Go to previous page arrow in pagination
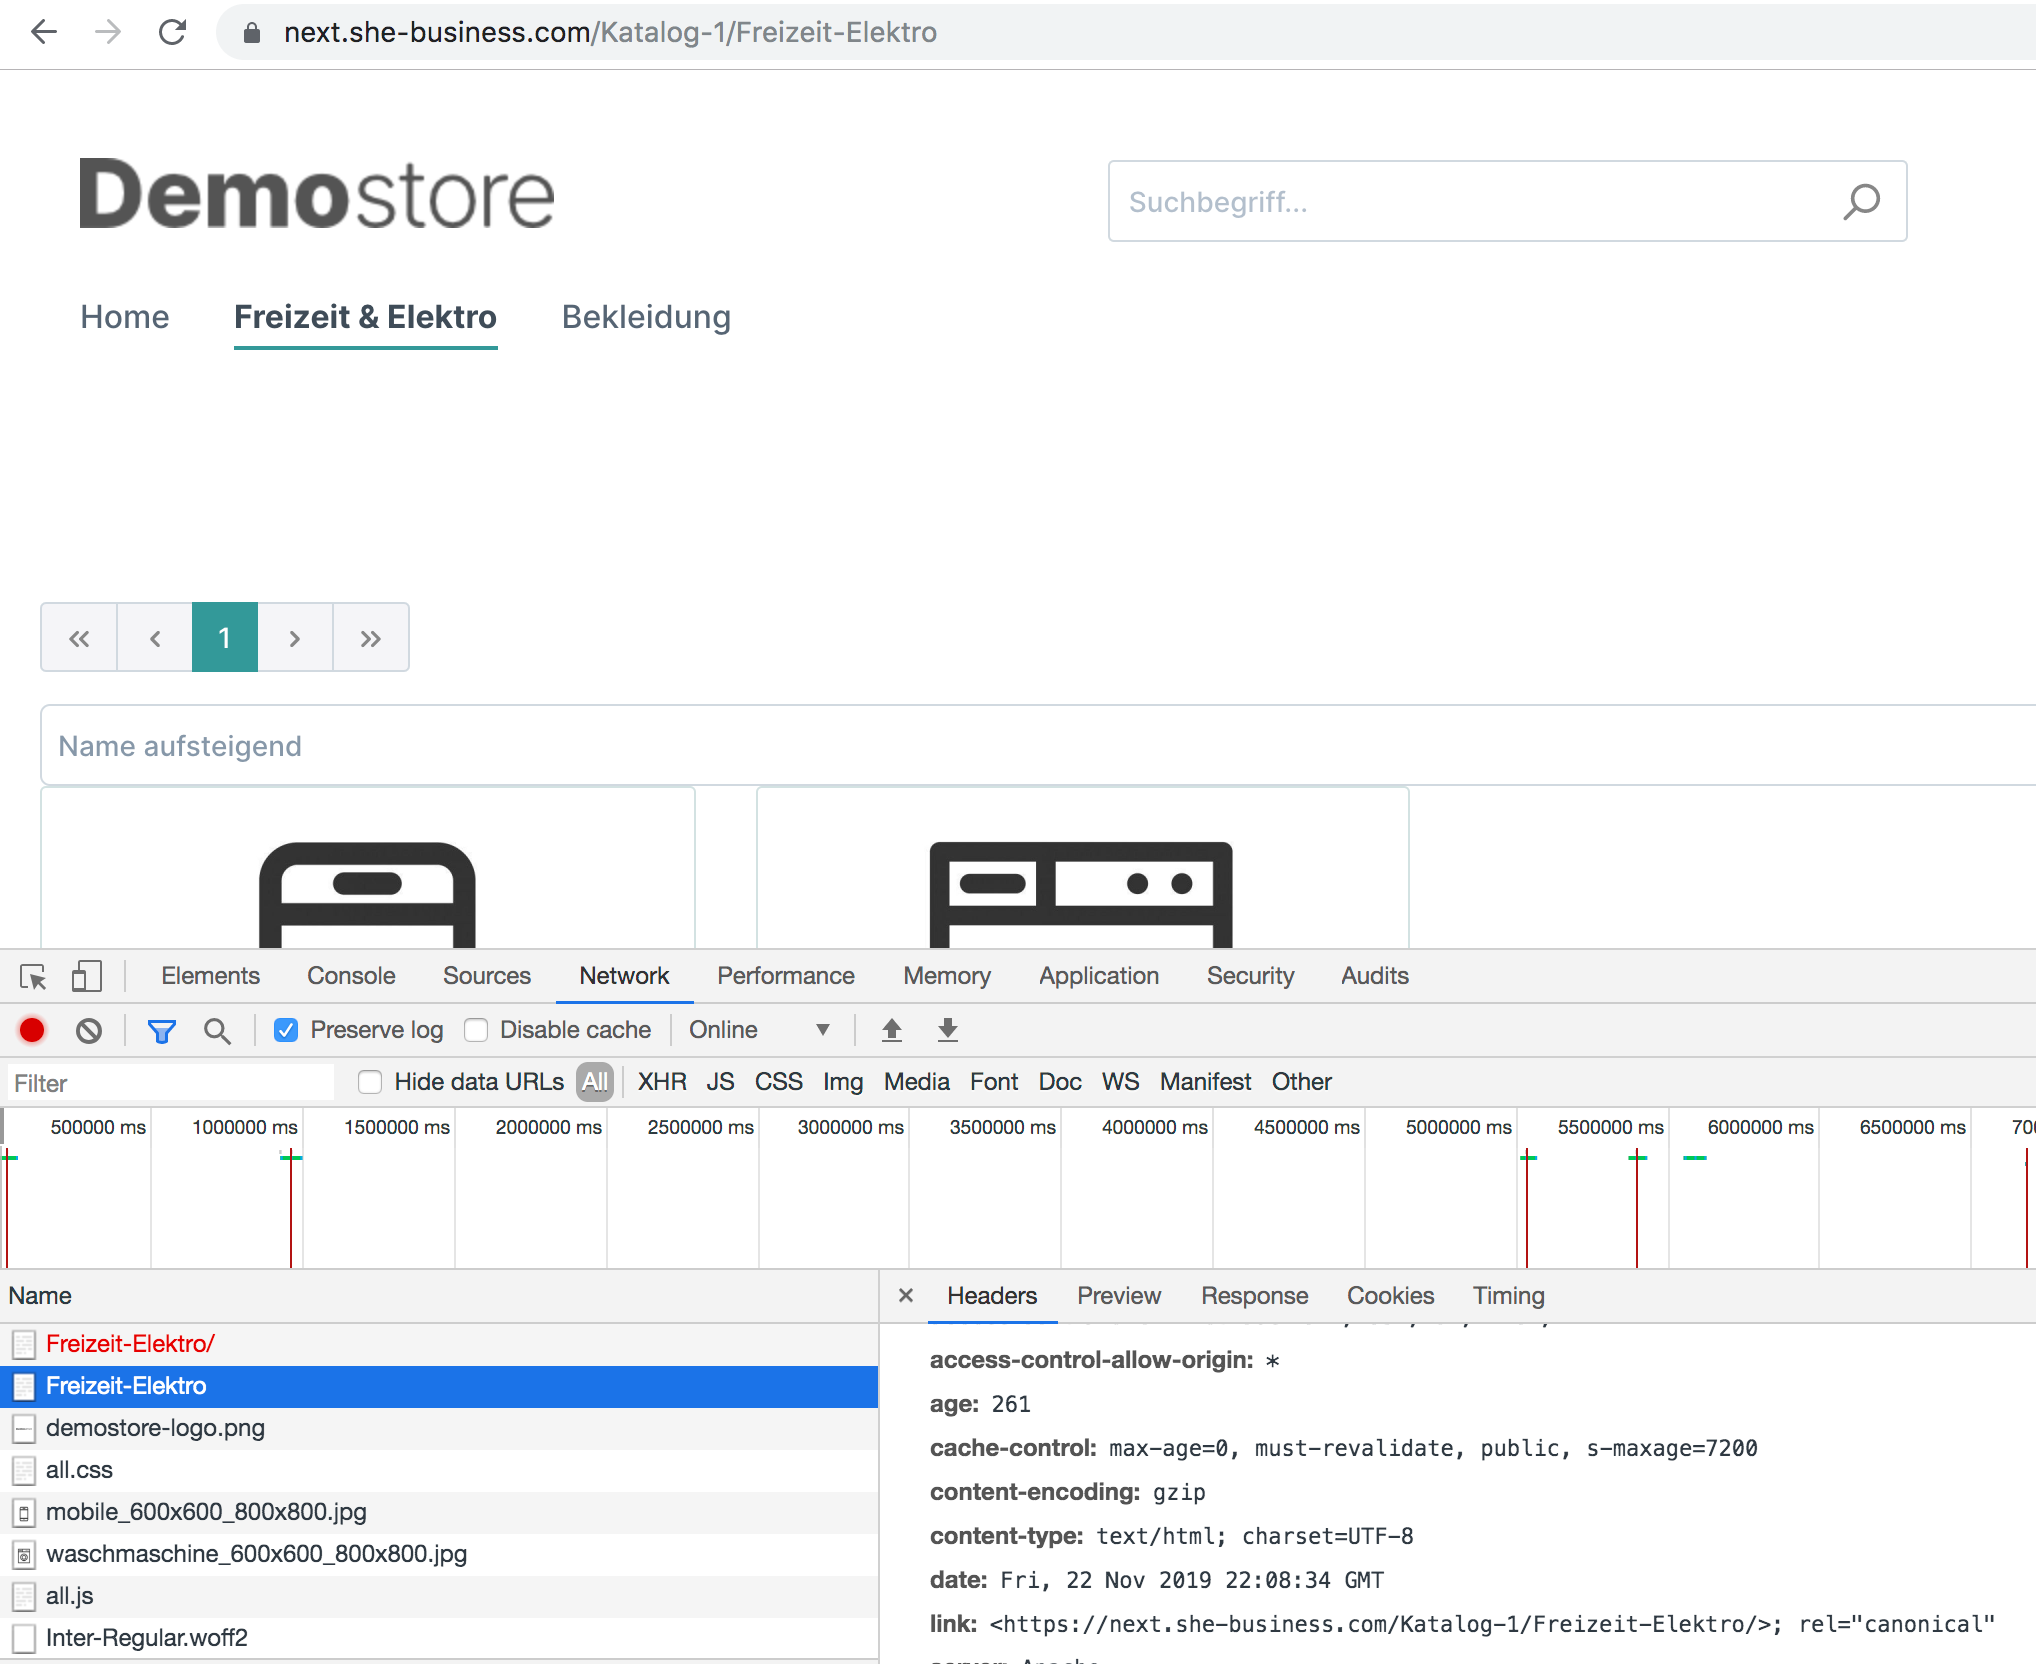The height and width of the screenshot is (1664, 2036). click(x=155, y=638)
